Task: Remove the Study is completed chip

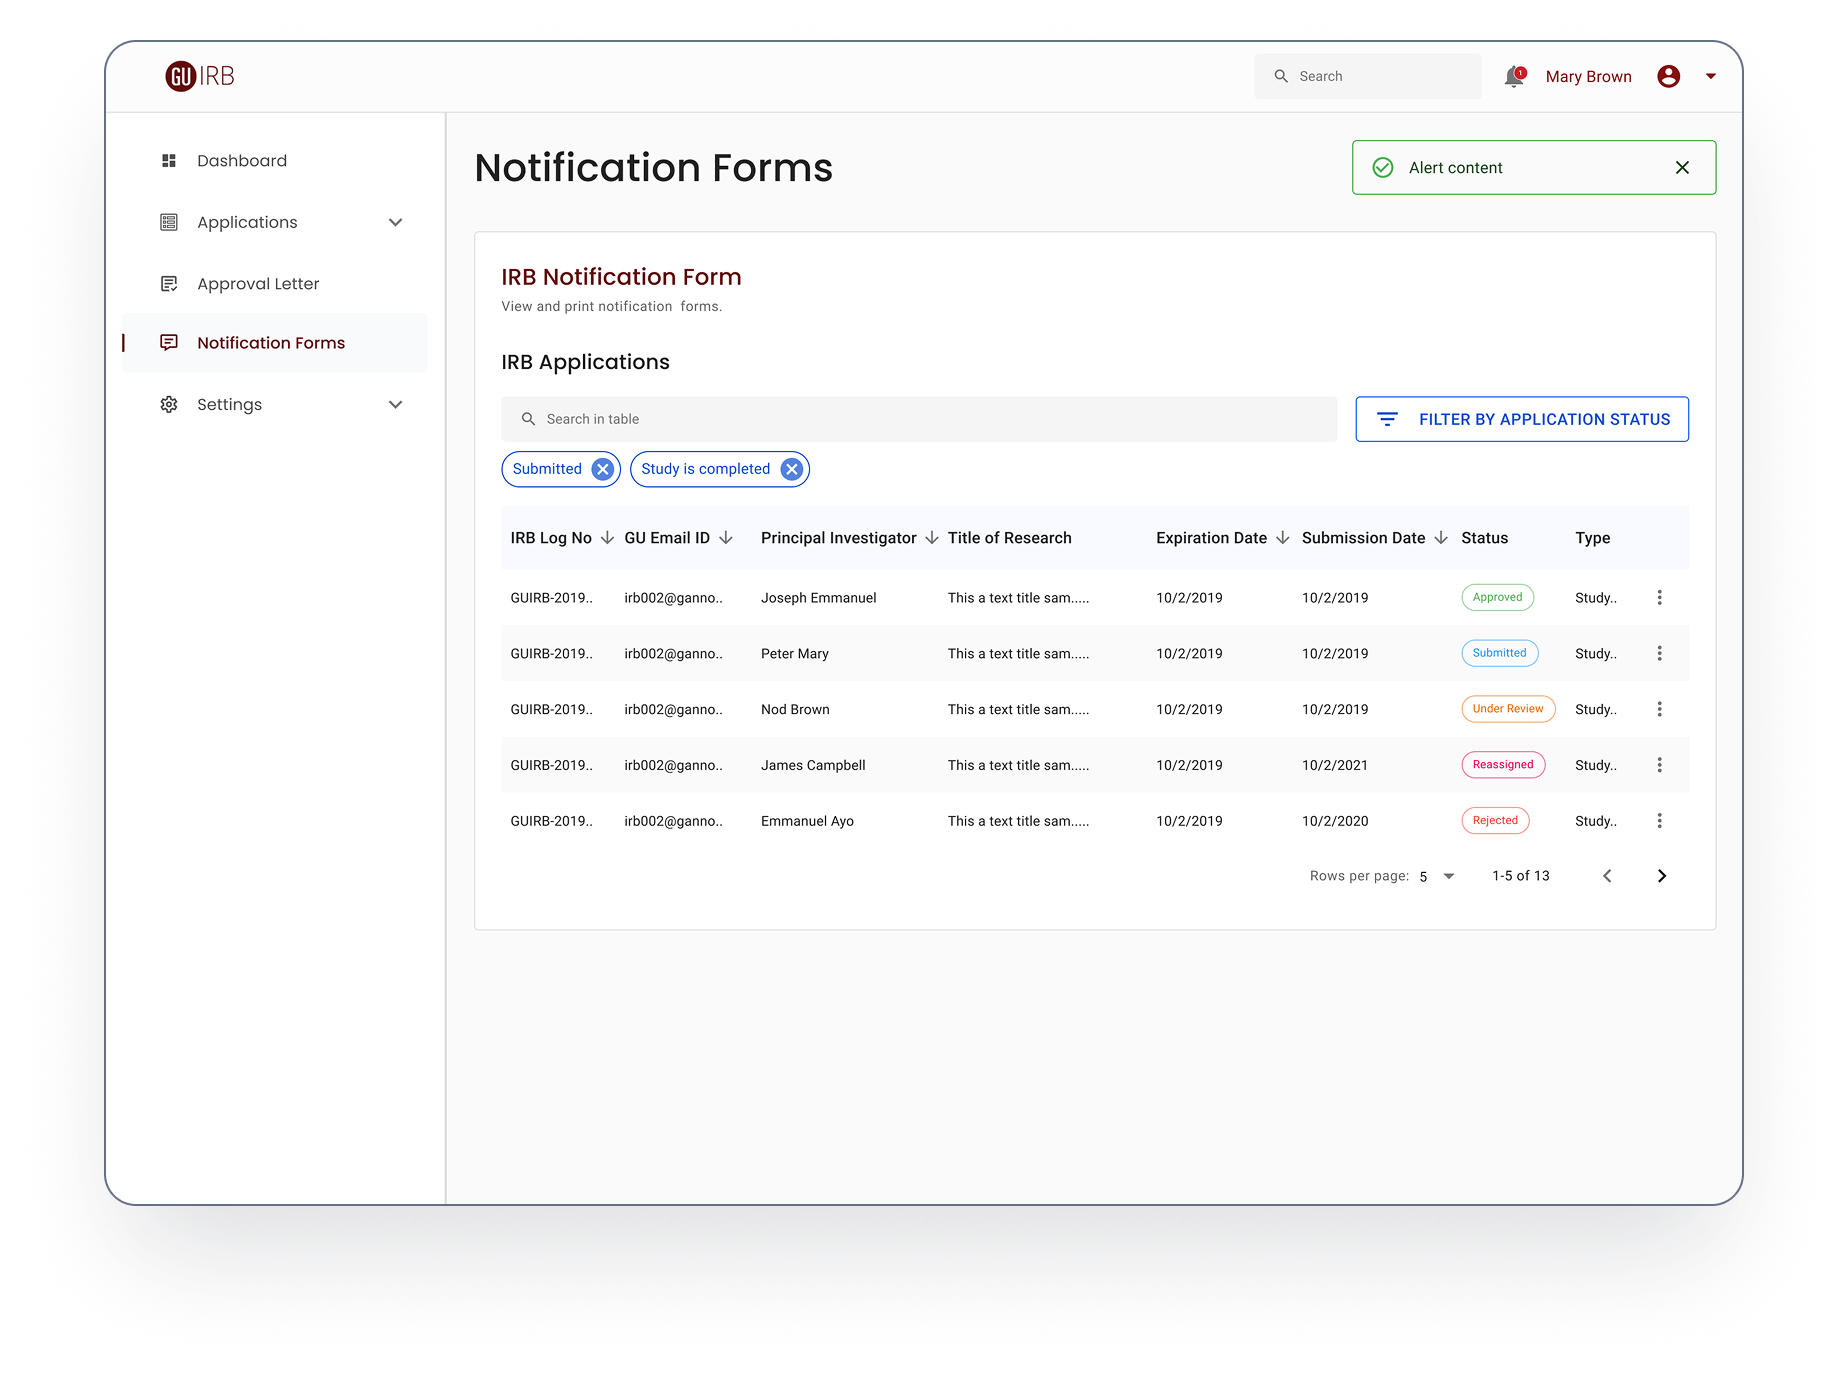Action: point(792,469)
